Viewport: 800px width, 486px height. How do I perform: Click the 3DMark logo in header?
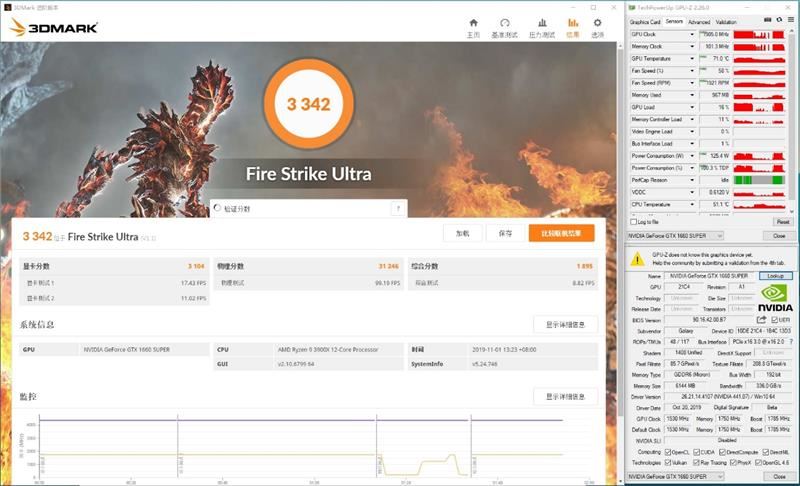click(x=54, y=28)
